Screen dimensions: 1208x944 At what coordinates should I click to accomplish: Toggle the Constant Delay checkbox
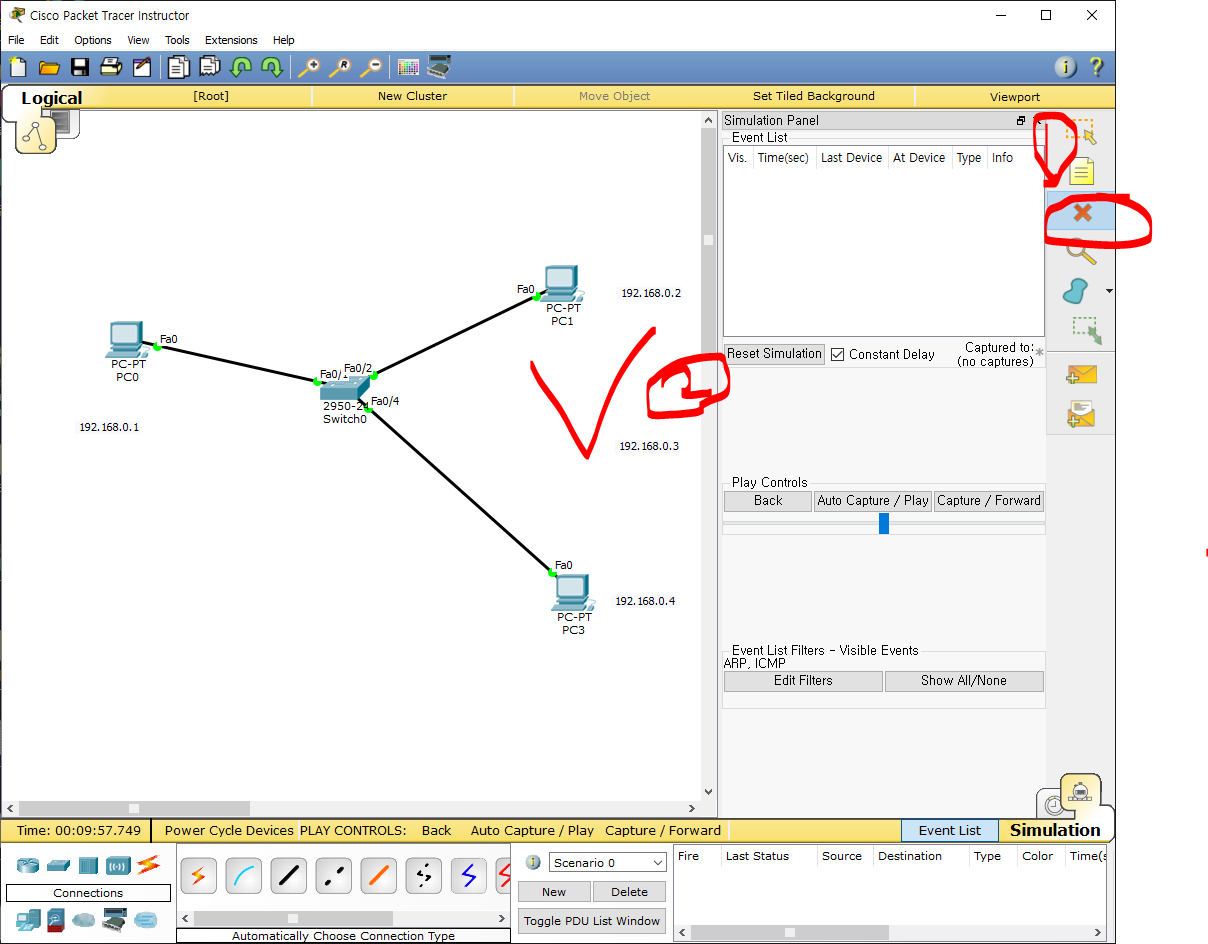click(x=838, y=354)
